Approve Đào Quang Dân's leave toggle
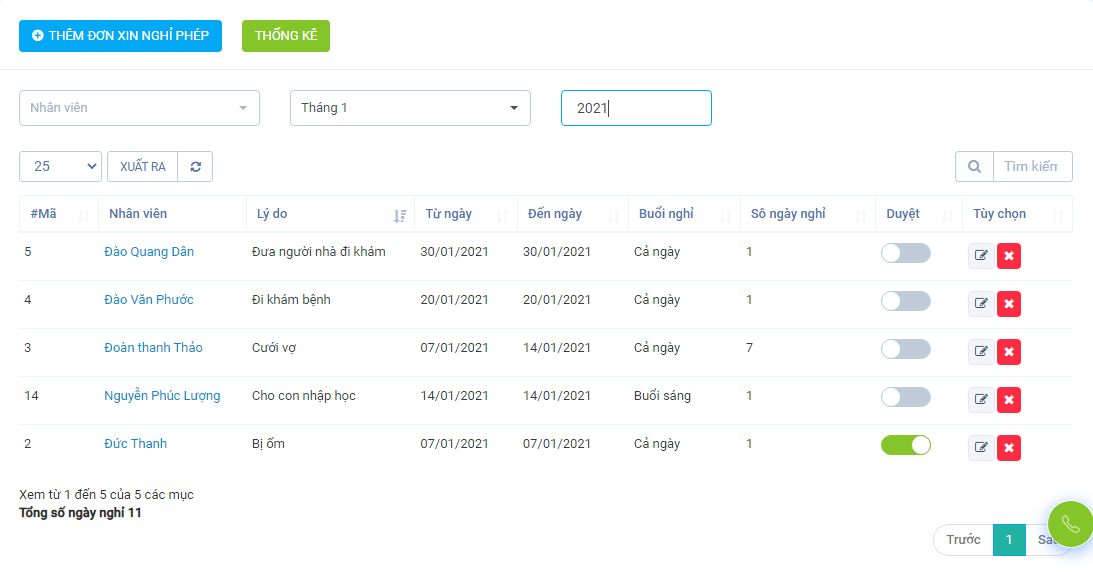The width and height of the screenshot is (1093, 572). (905, 253)
